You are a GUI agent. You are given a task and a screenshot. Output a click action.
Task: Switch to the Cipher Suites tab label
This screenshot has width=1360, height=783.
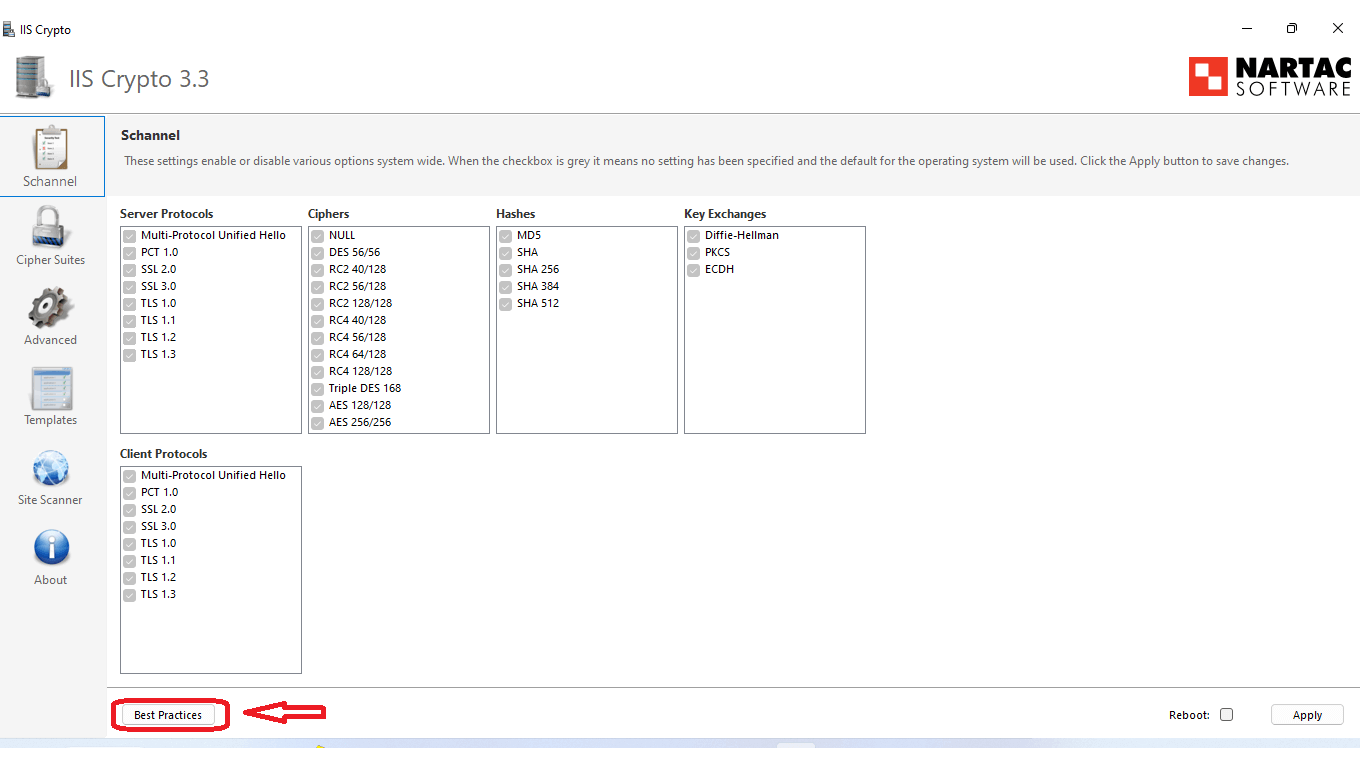[50, 260]
